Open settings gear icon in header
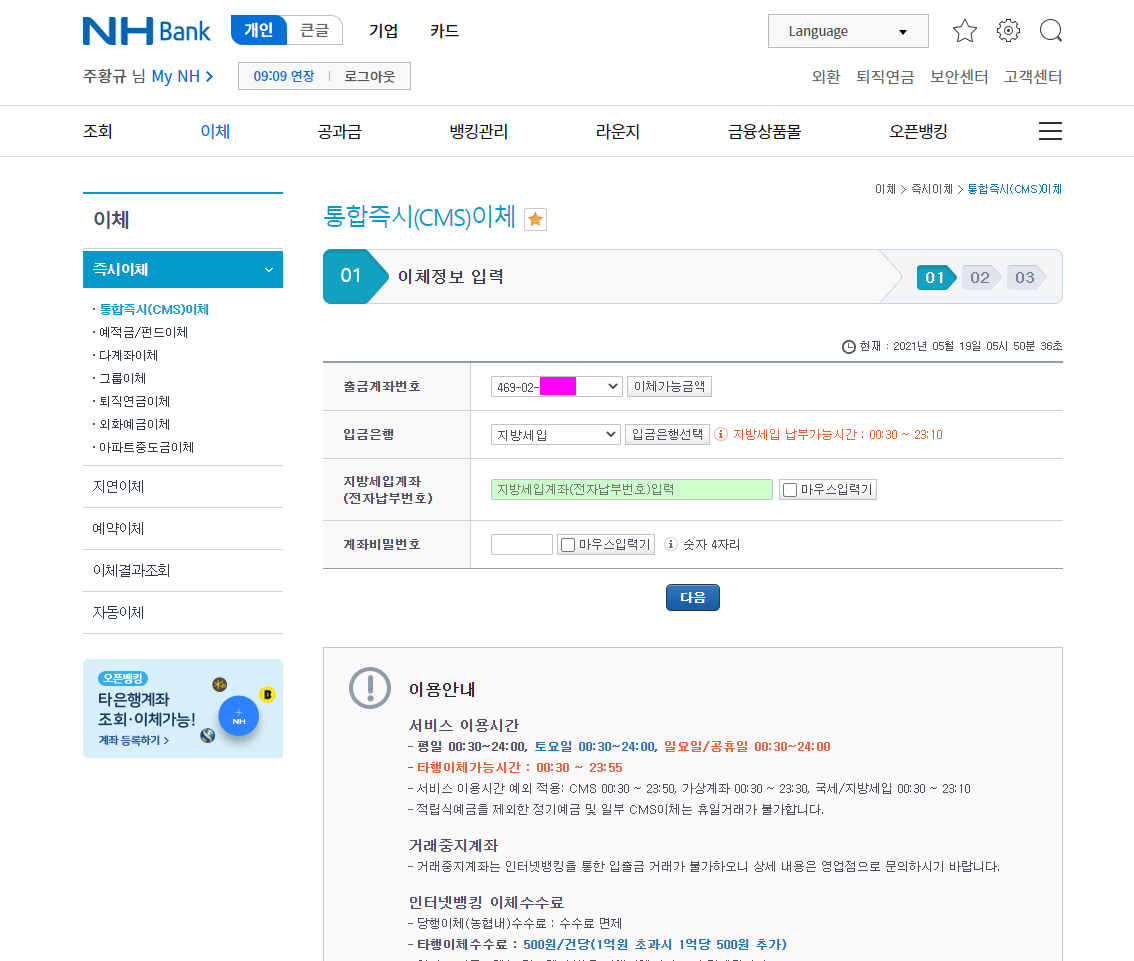The height and width of the screenshot is (961, 1134). [1008, 31]
